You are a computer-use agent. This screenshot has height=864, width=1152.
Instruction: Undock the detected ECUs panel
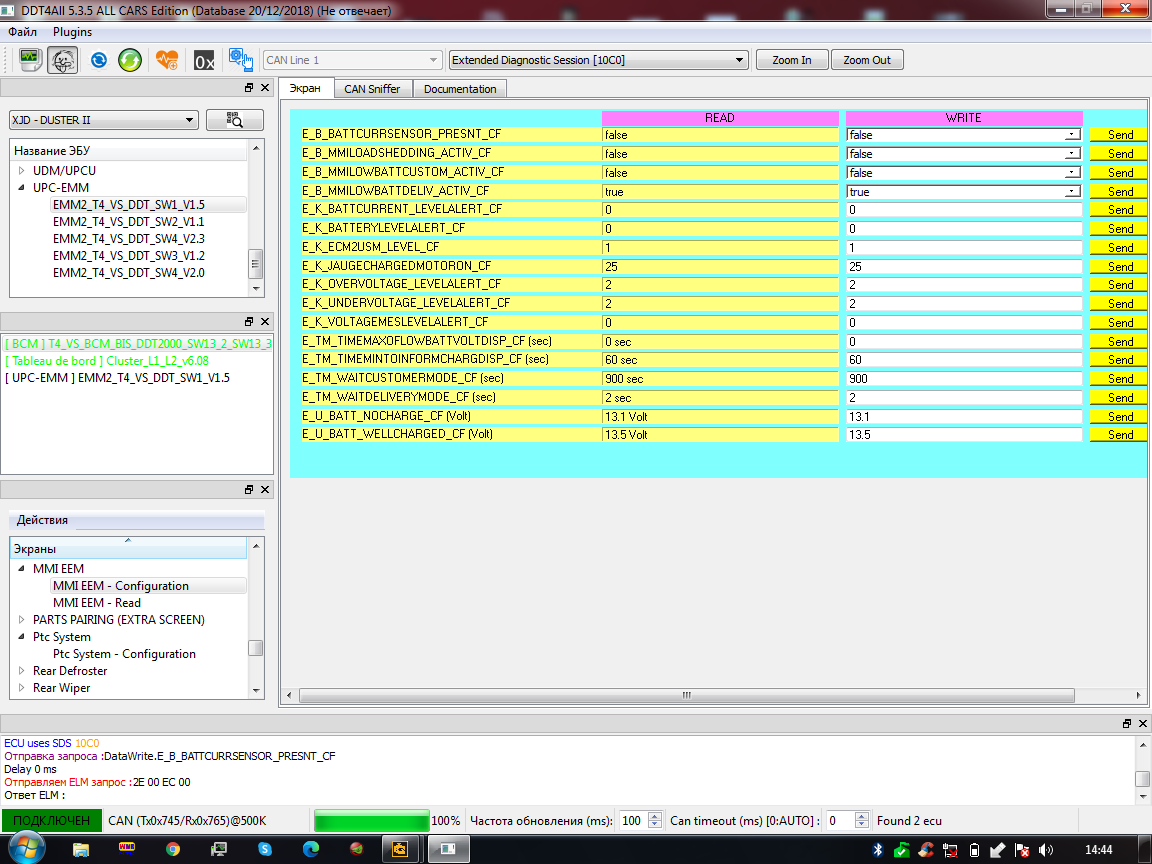pos(249,321)
